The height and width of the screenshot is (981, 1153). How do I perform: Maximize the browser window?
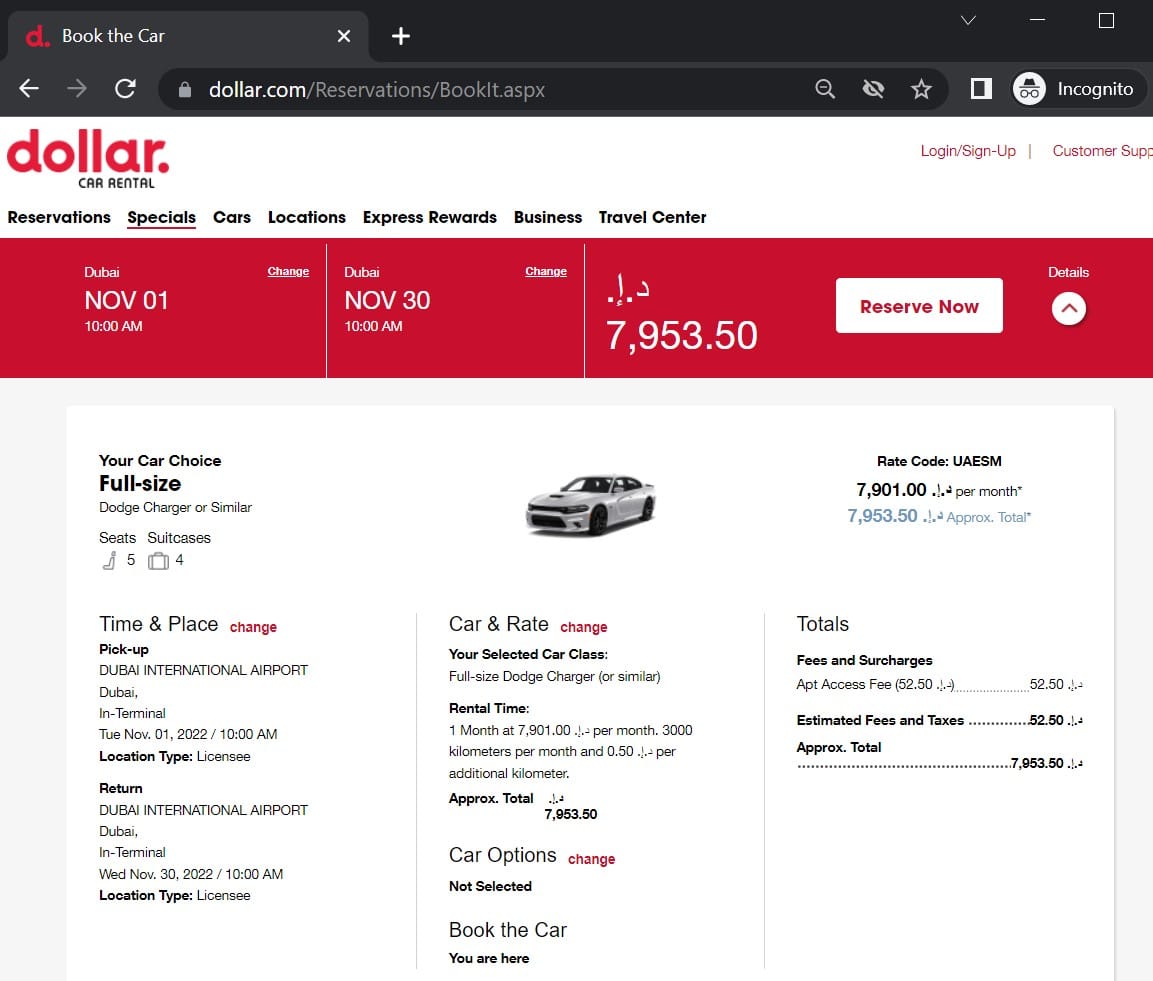coord(1106,20)
